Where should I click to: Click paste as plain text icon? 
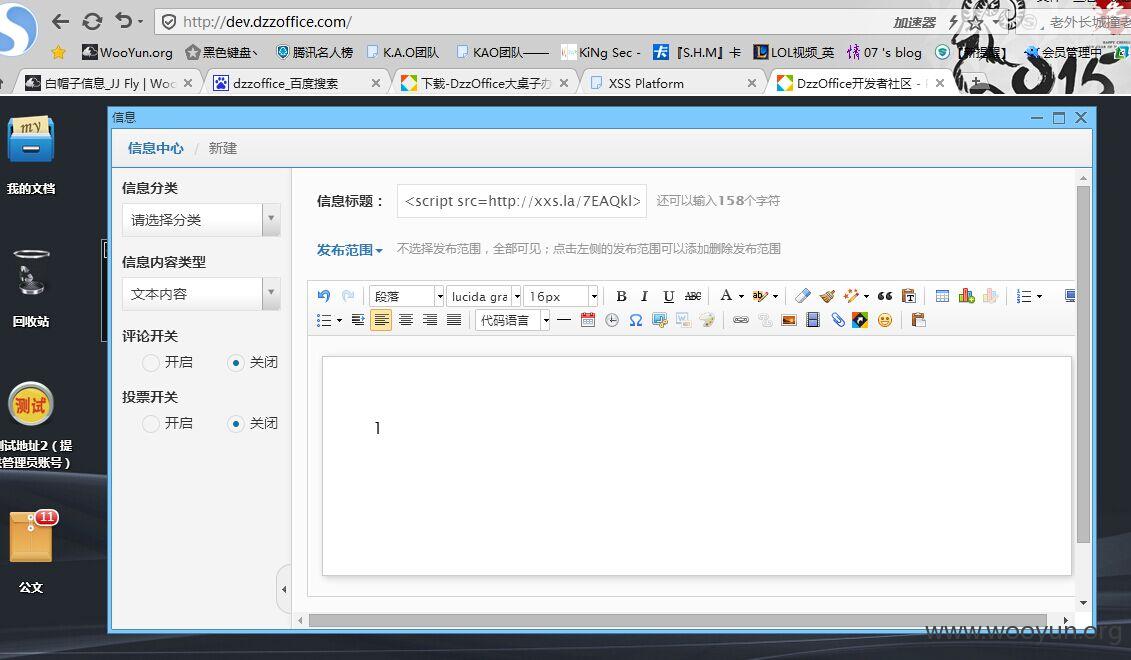pyautogui.click(x=909, y=296)
